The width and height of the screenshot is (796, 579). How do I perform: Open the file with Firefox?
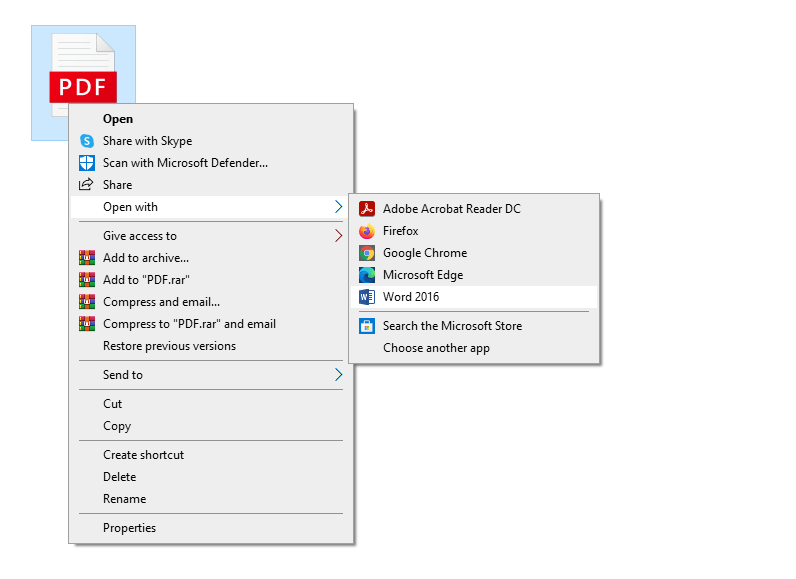(474, 231)
